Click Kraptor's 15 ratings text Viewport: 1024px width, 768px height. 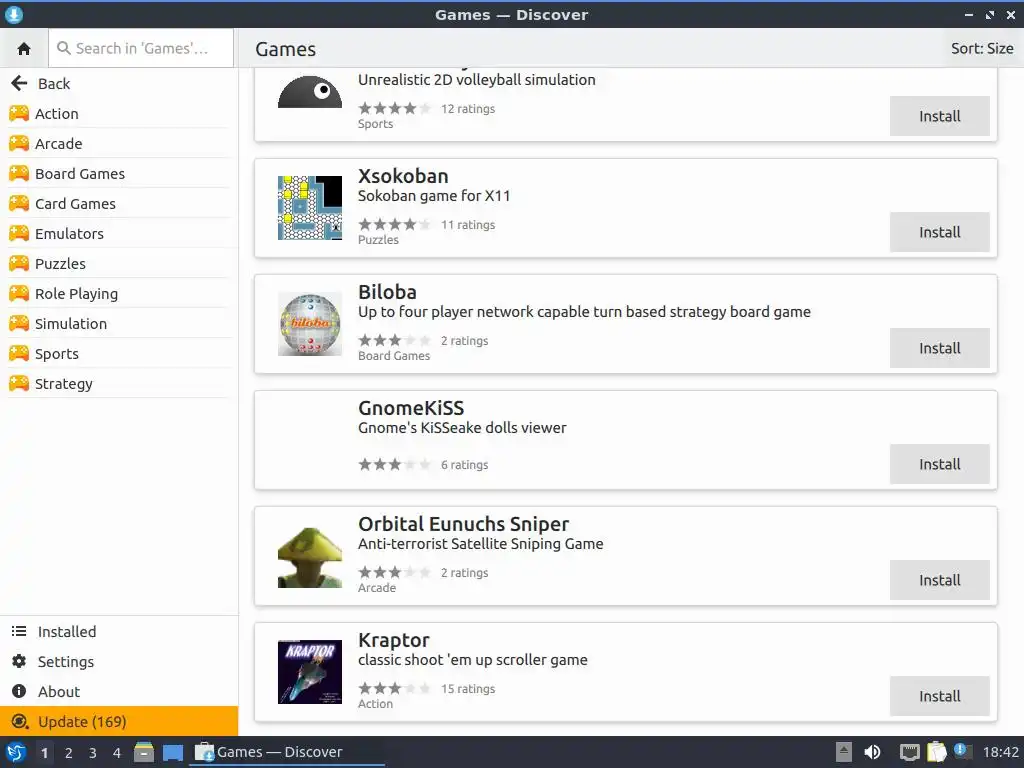point(468,689)
